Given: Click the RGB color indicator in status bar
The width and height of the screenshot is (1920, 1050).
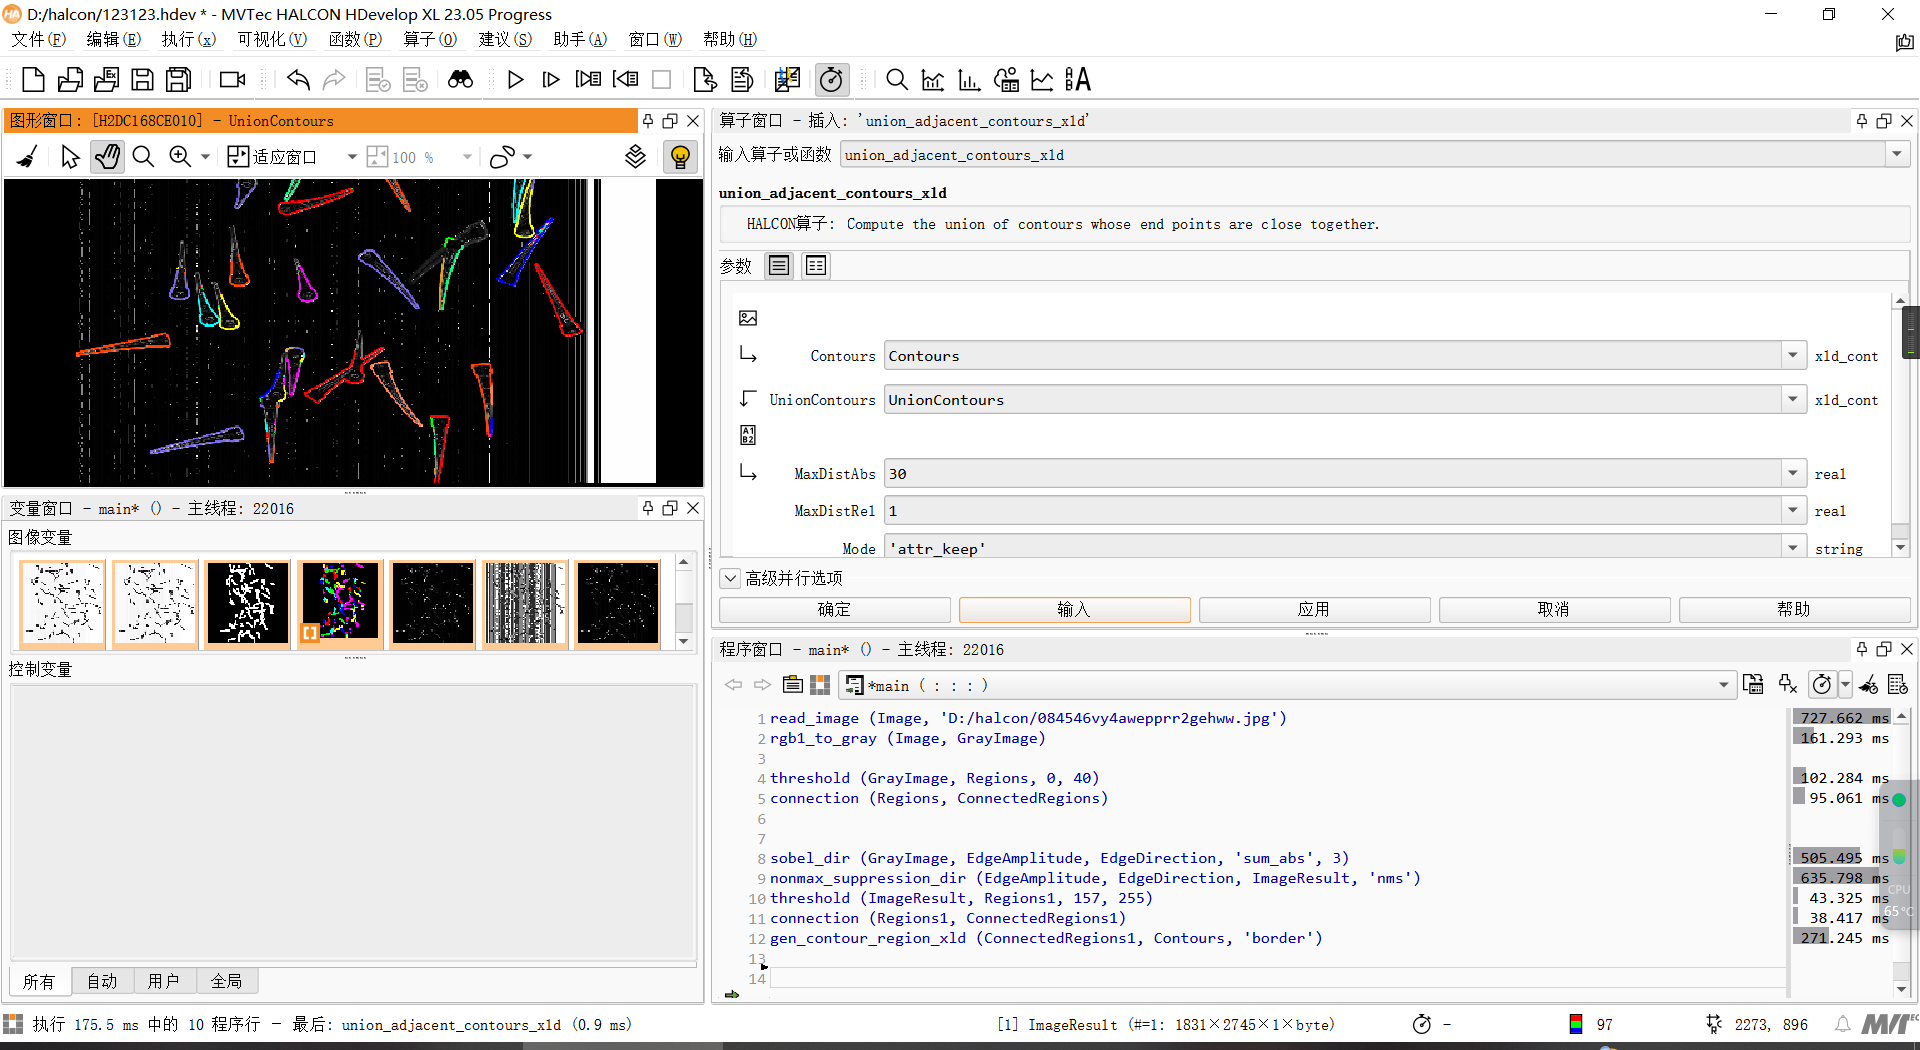Looking at the screenshot, I should pos(1576,1024).
